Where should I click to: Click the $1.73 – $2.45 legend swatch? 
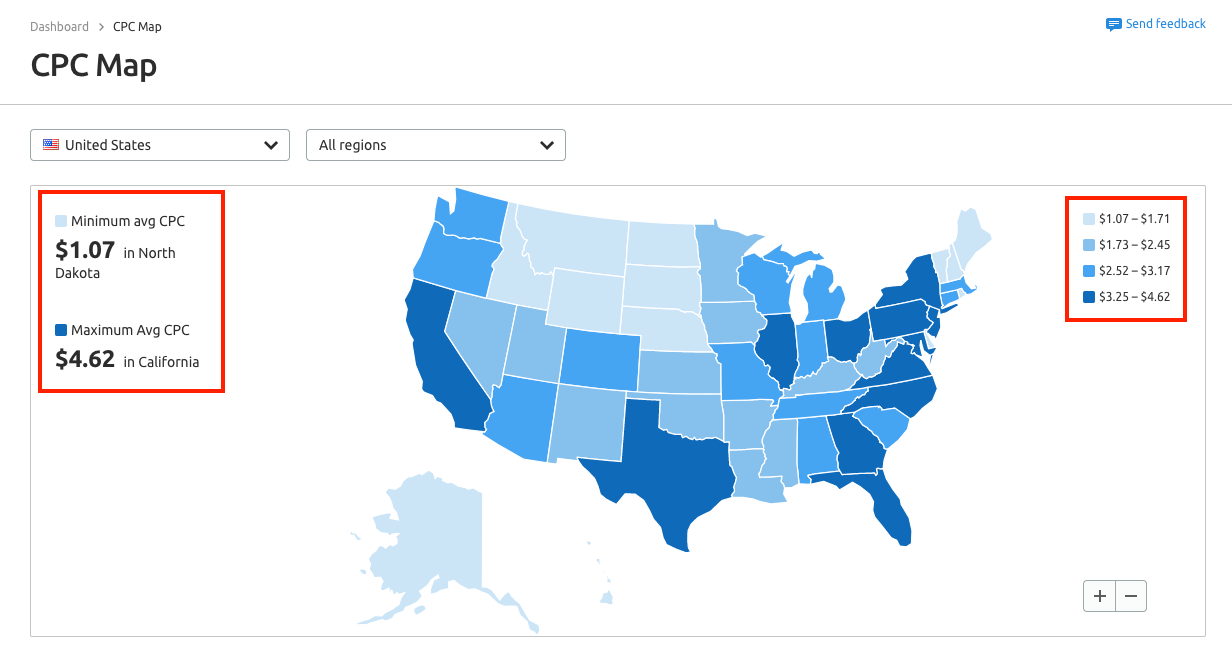(1088, 244)
